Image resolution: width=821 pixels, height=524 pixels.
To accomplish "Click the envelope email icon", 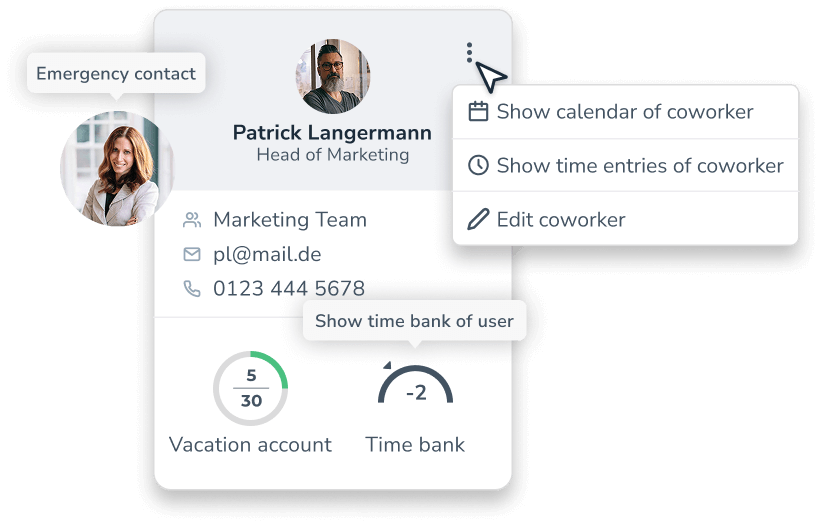I will pos(192,255).
